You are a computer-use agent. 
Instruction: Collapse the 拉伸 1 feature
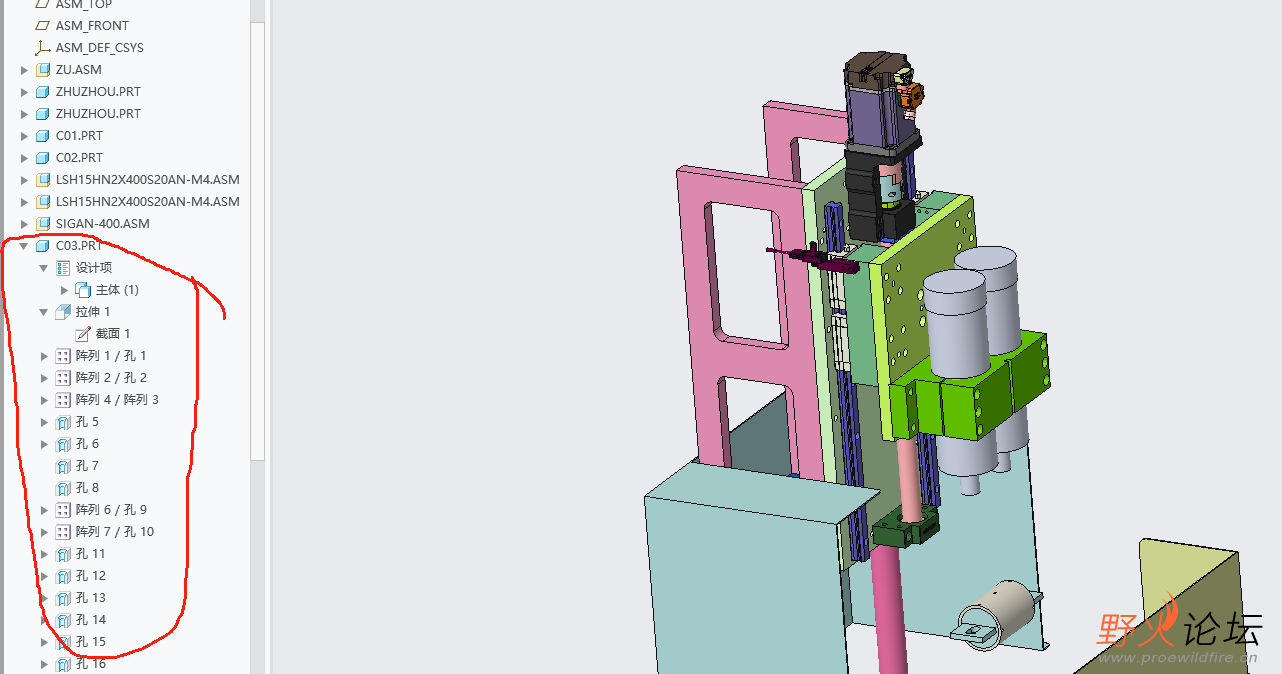pyautogui.click(x=44, y=312)
